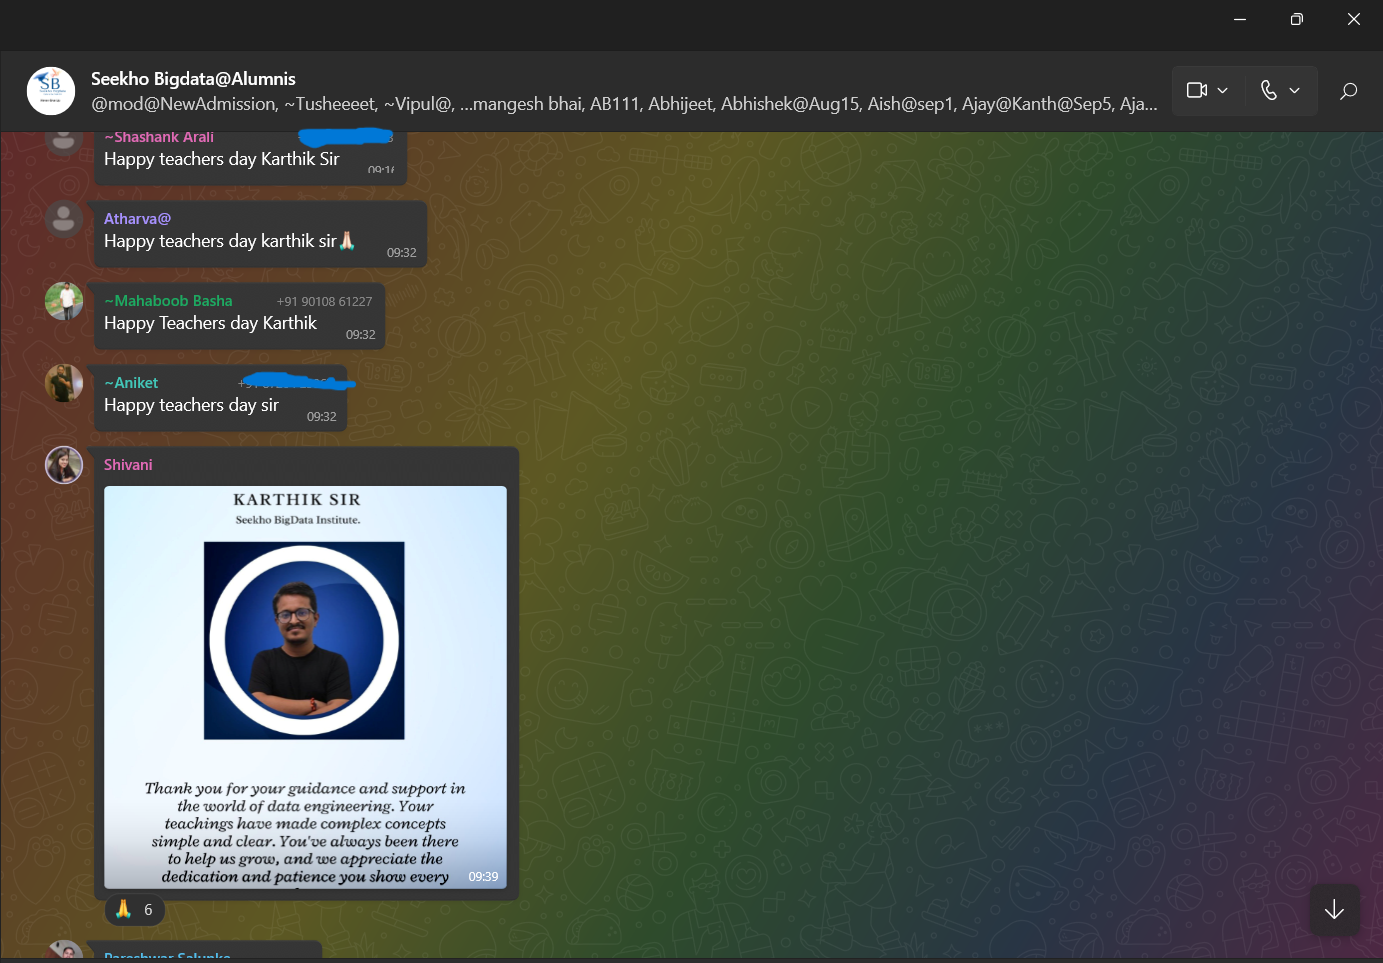1383x963 pixels.
Task: Click sender name Shivani
Action: pos(128,465)
